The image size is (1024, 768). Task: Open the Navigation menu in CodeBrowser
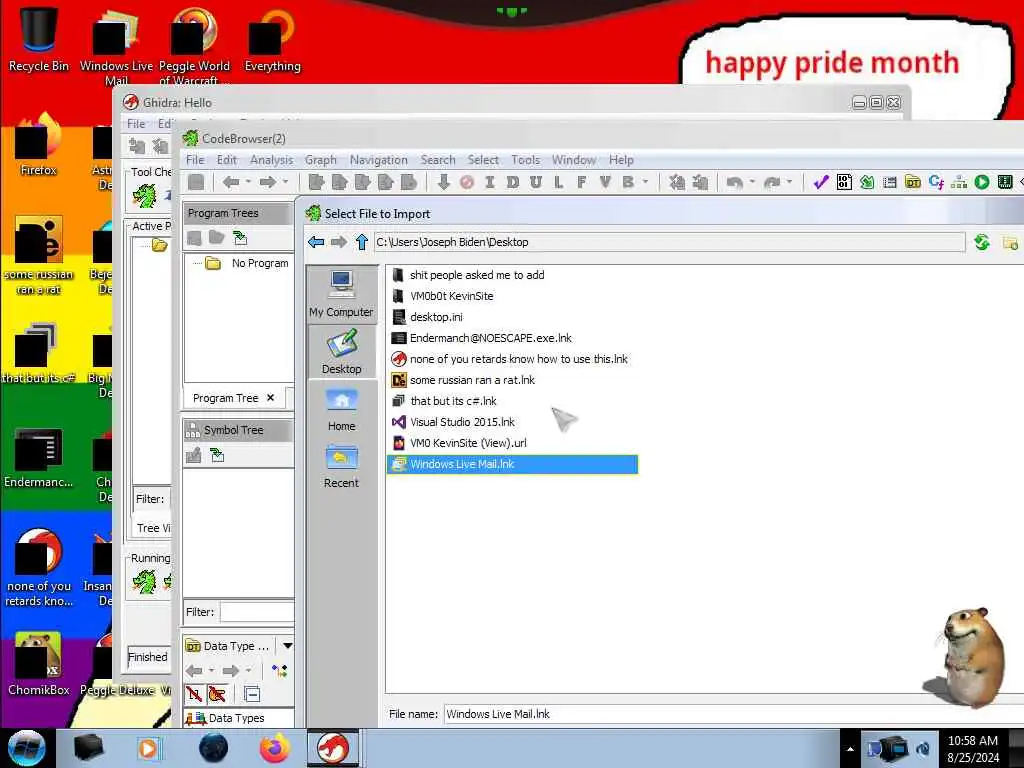(x=378, y=160)
